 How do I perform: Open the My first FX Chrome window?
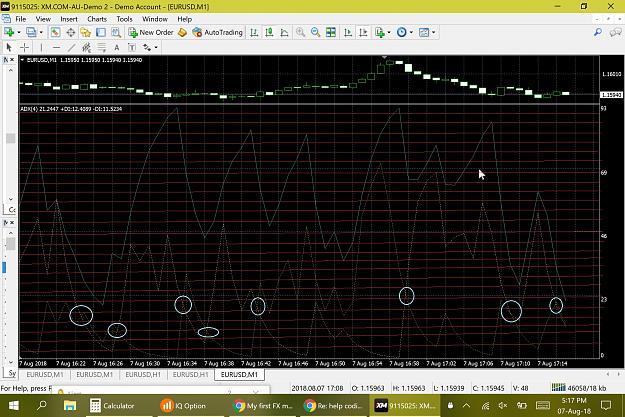click(263, 406)
